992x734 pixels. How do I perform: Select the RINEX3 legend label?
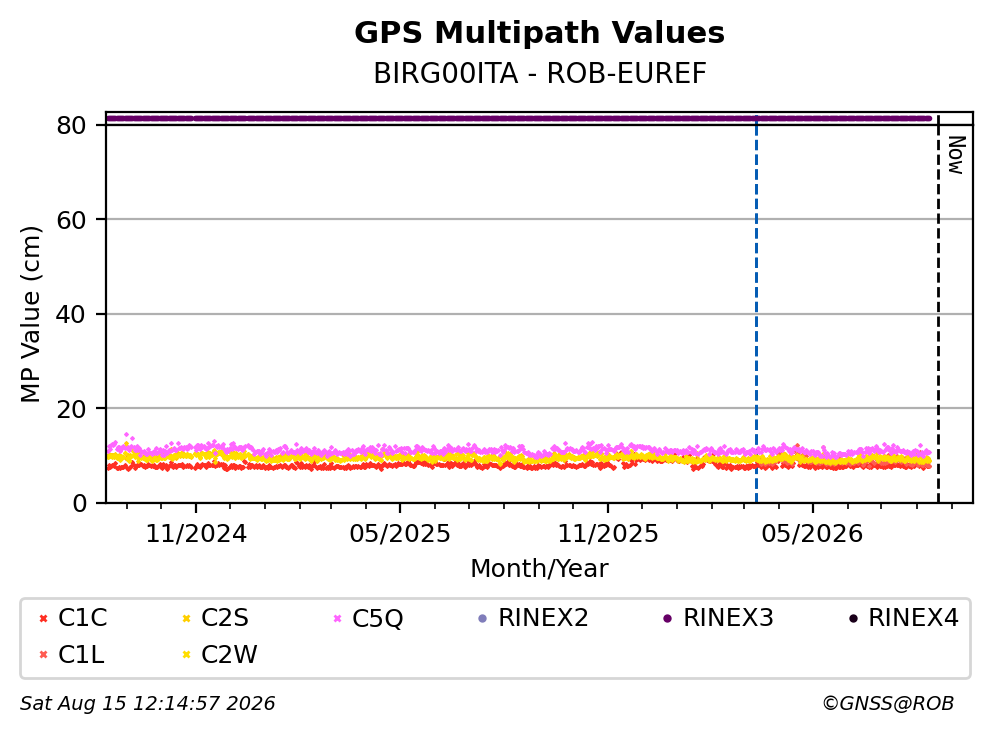tap(728, 618)
